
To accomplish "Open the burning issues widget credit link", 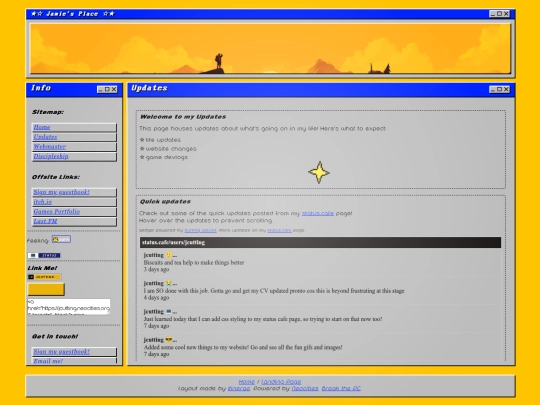I will (200, 230).
